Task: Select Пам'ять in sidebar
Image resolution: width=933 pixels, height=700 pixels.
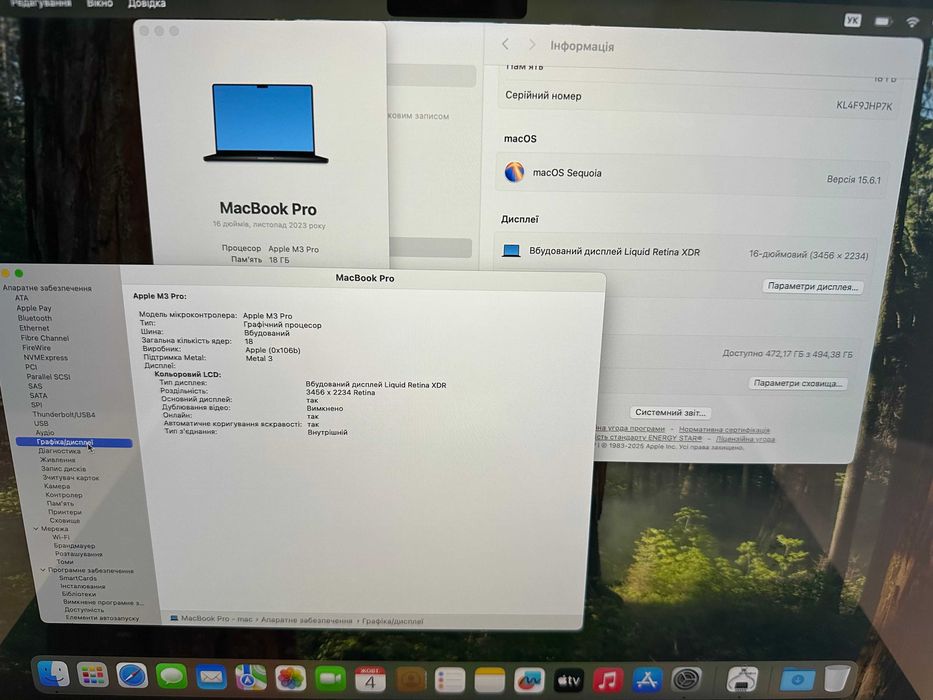Action: tap(60, 503)
